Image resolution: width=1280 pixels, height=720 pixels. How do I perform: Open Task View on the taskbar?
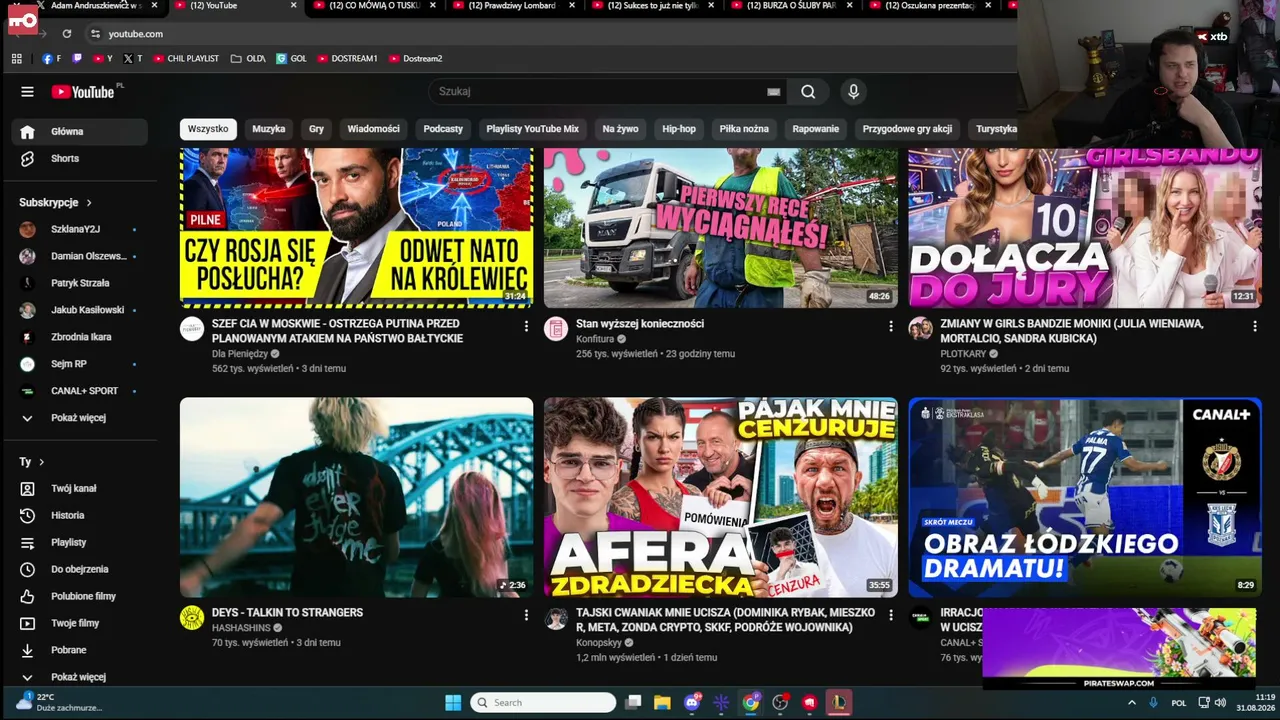633,703
